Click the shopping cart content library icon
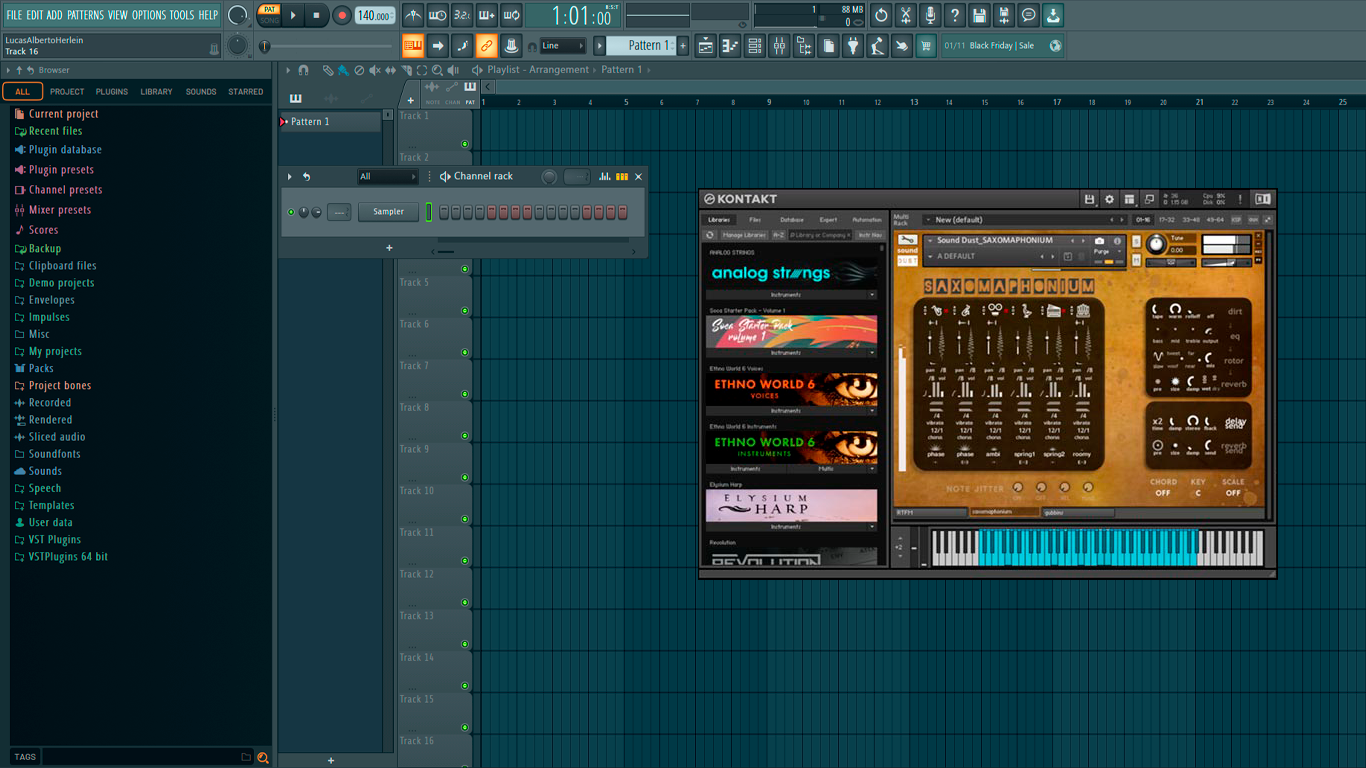This screenshot has width=1366, height=768. [x=926, y=46]
